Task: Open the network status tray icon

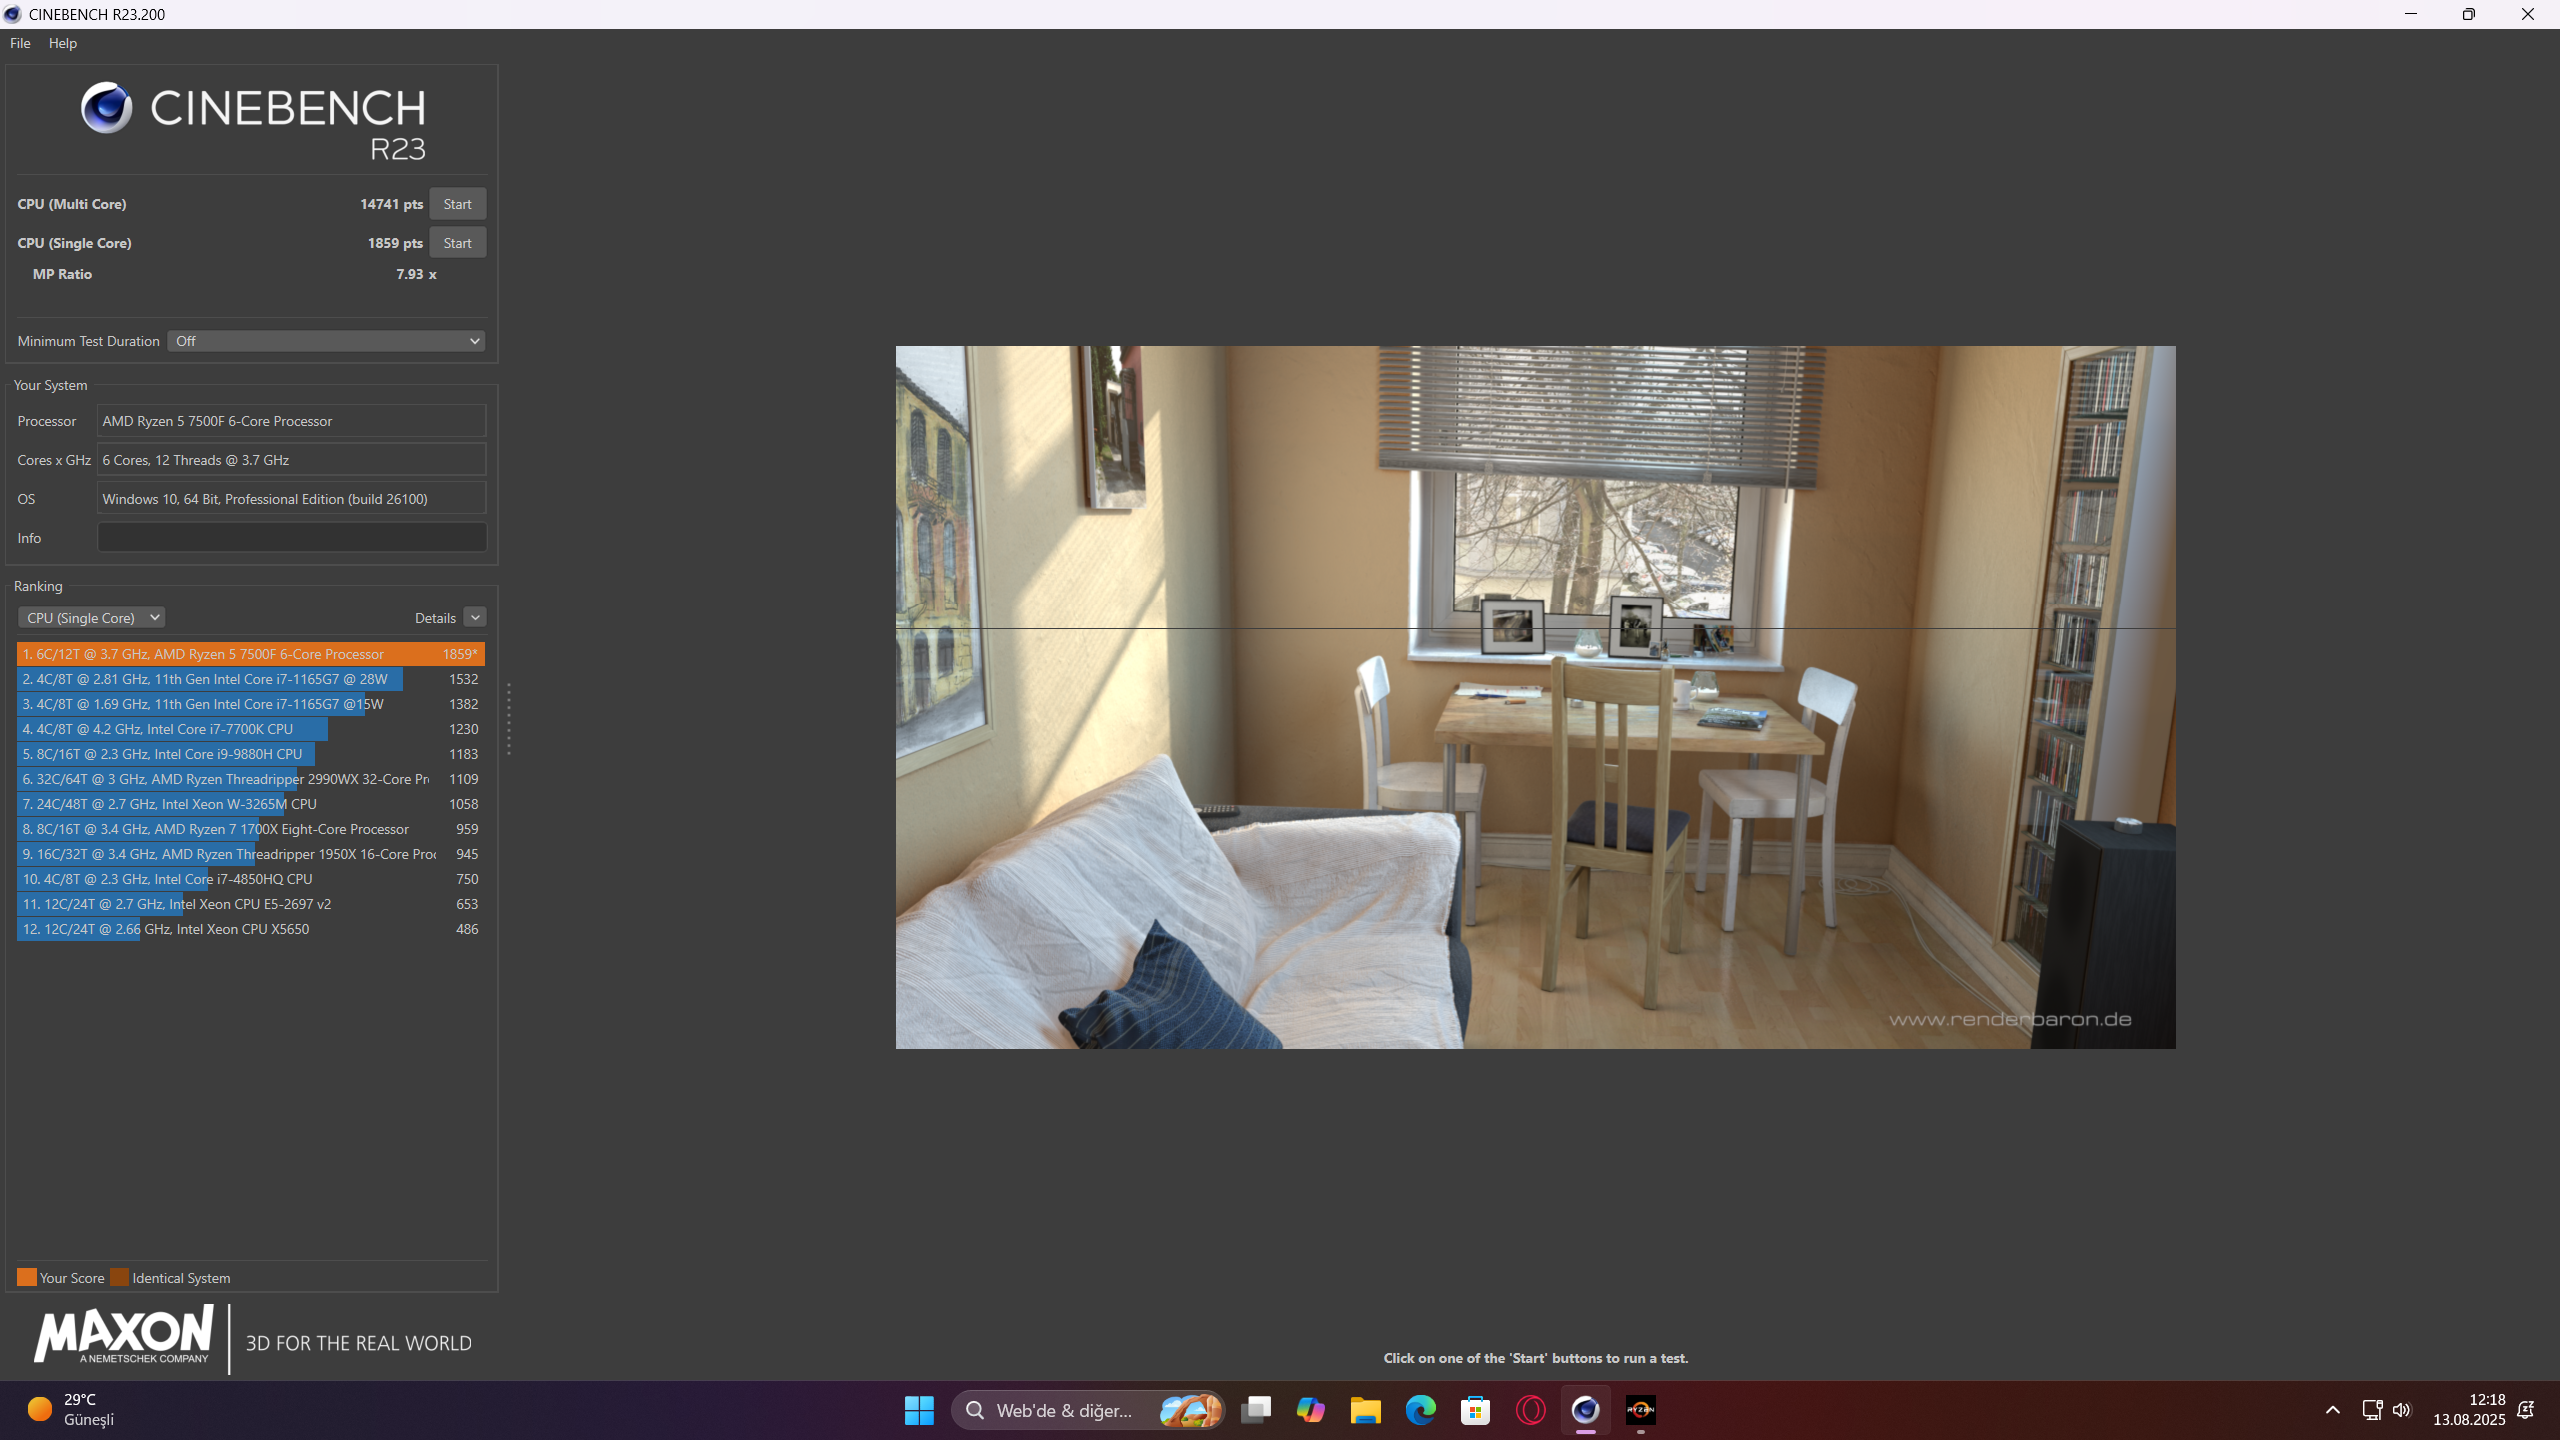Action: coord(2372,1410)
